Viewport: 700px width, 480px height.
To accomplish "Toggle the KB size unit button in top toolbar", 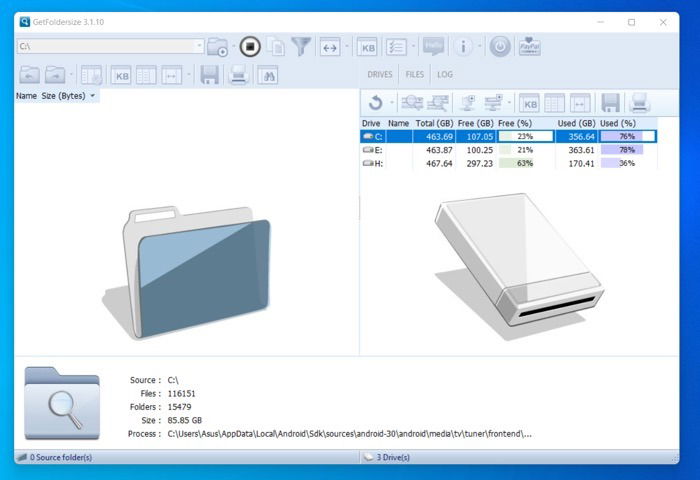I will pyautogui.click(x=367, y=46).
